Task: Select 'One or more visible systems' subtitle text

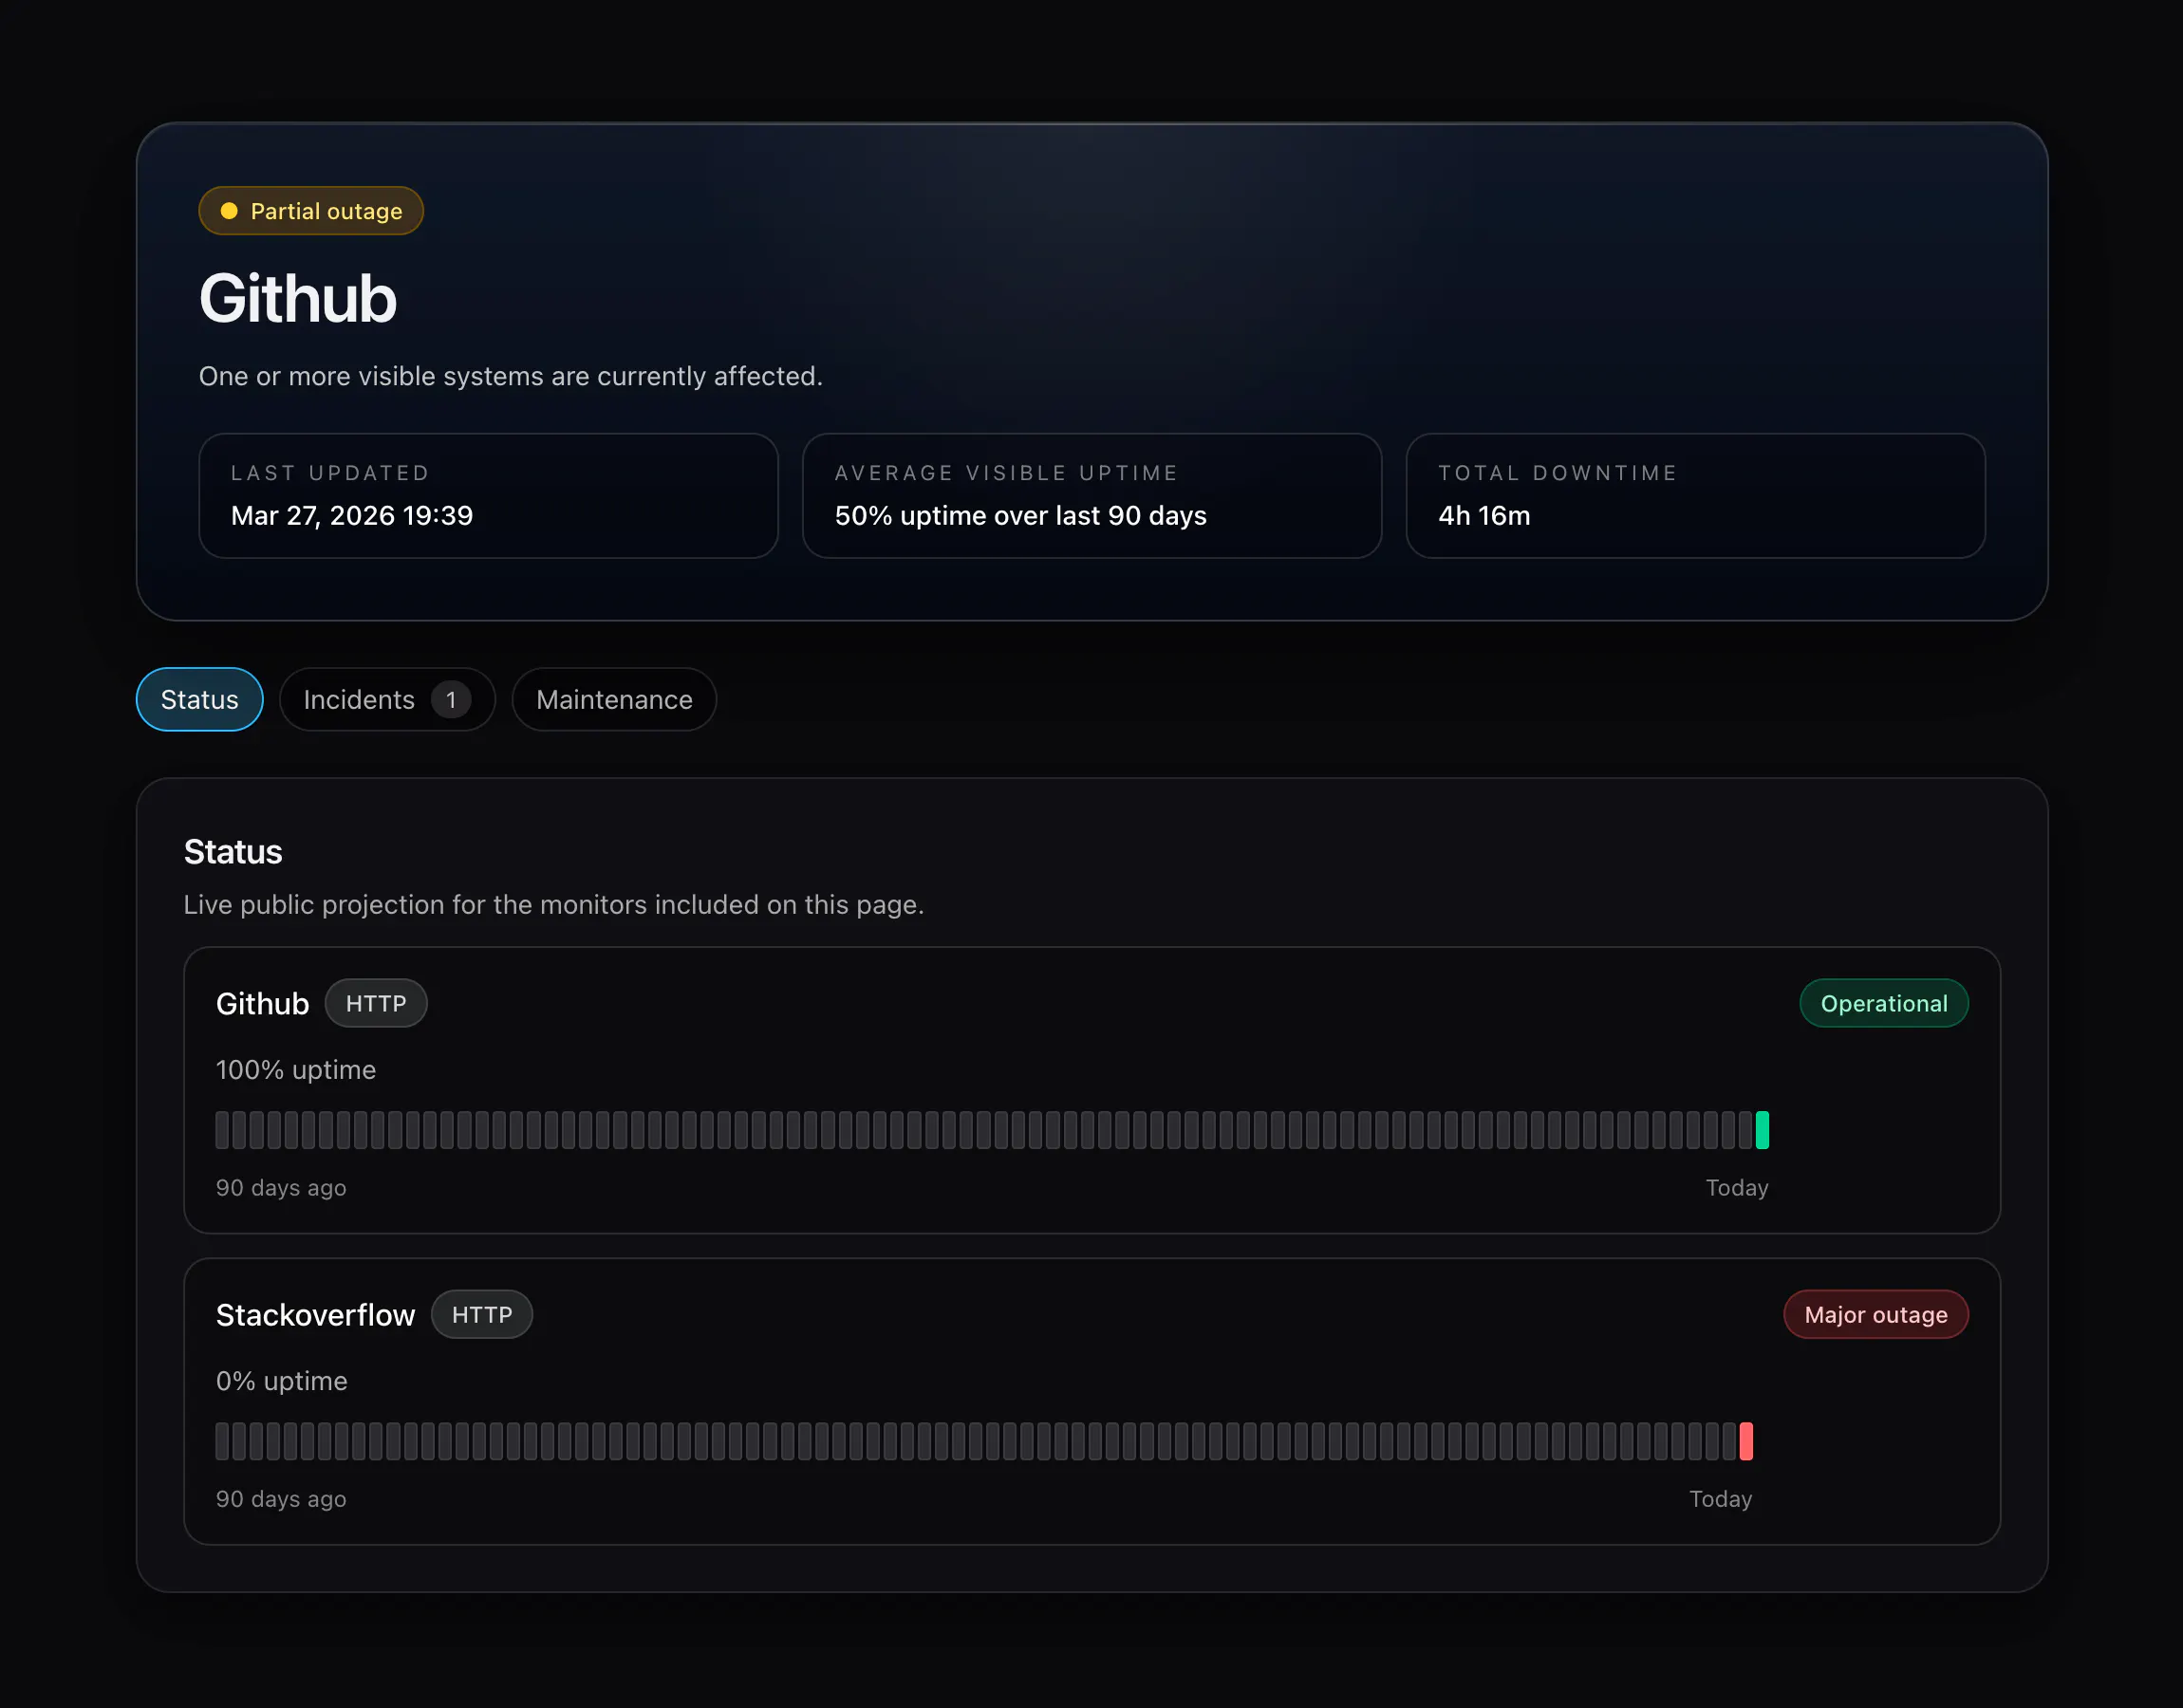Action: click(x=511, y=376)
